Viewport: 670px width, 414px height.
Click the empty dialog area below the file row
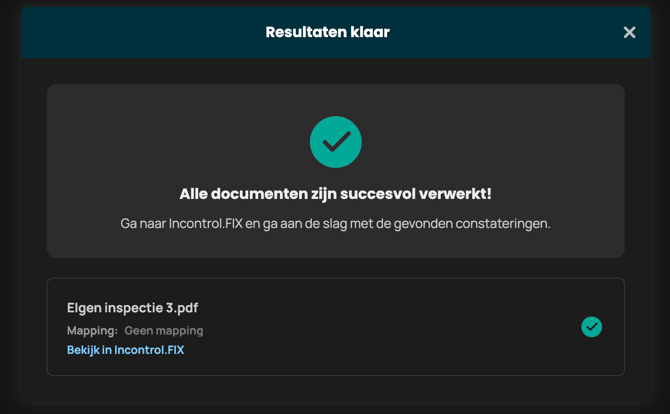tap(335, 394)
